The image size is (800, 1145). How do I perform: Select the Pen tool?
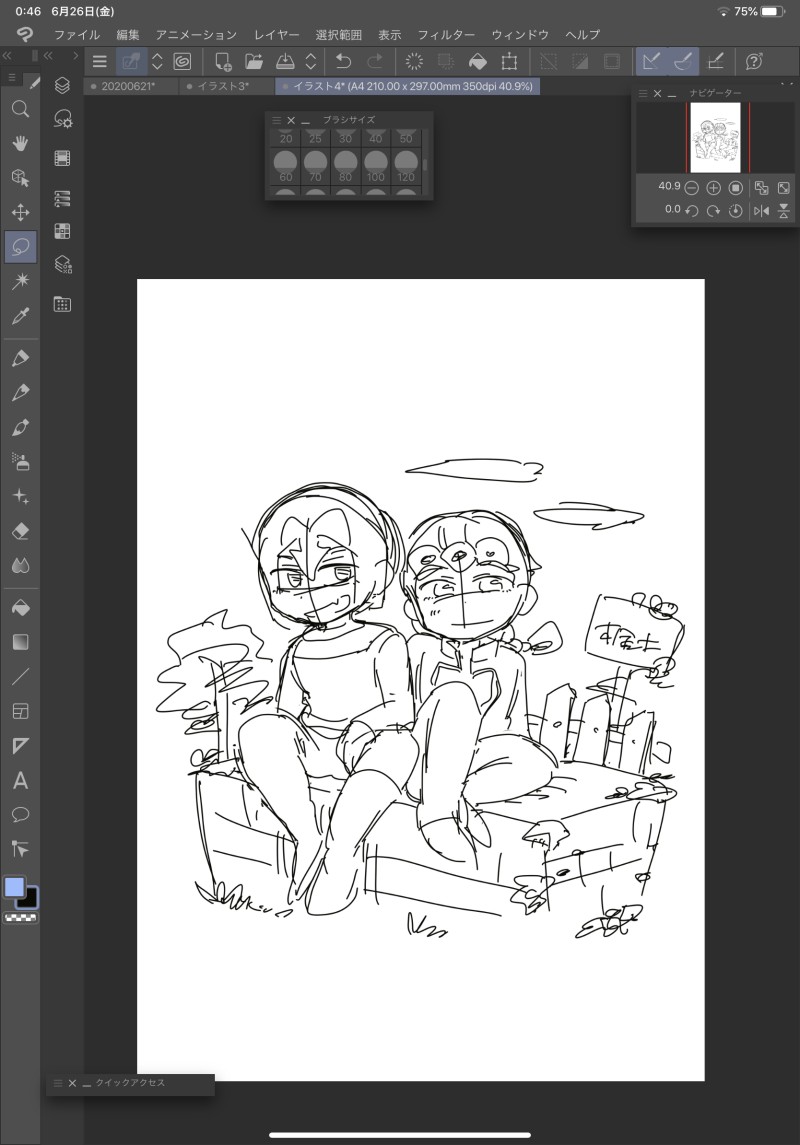pyautogui.click(x=20, y=358)
